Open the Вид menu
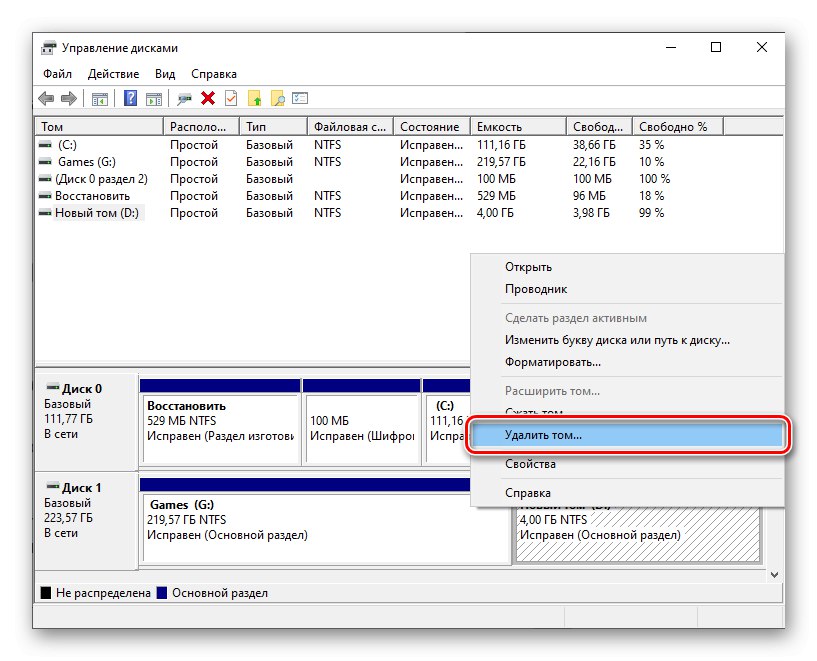This screenshot has height=661, width=817. (165, 74)
